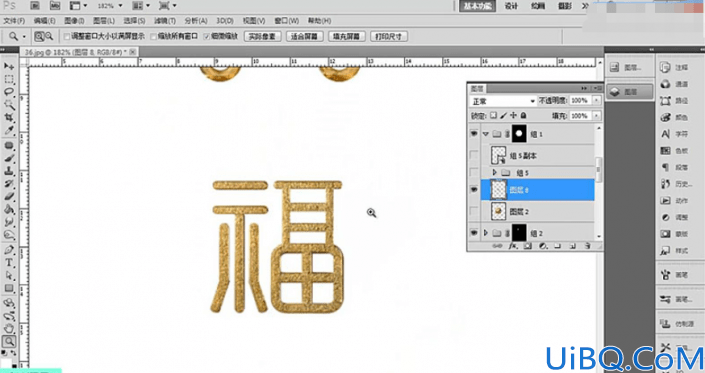Select the Rectangular Marquee tool
This screenshot has width=705, height=373.
(x=9, y=79)
